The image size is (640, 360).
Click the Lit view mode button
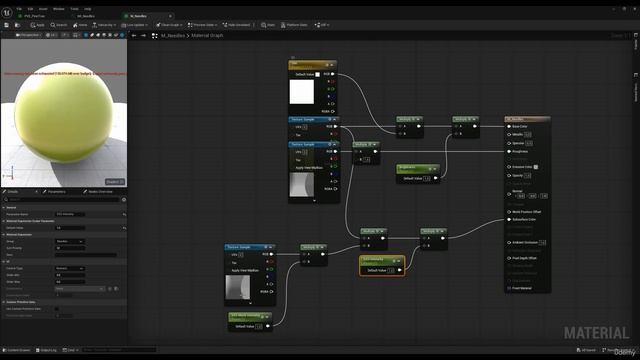pyautogui.click(x=51, y=35)
